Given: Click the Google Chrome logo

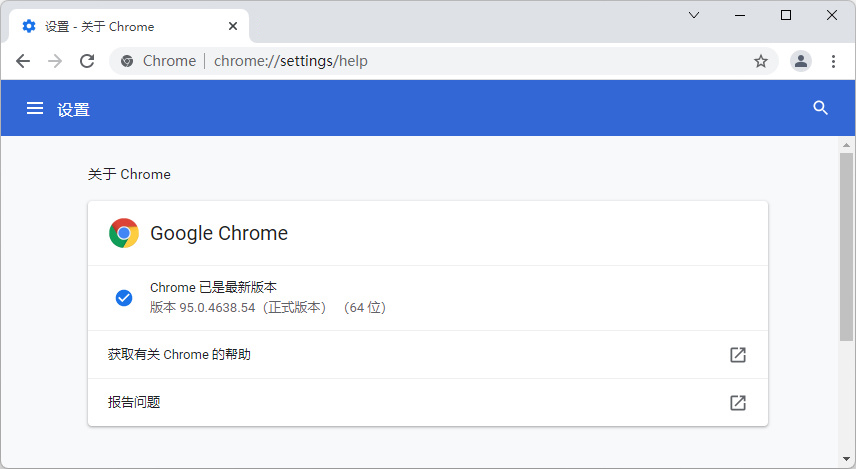Looking at the screenshot, I should 124,233.
